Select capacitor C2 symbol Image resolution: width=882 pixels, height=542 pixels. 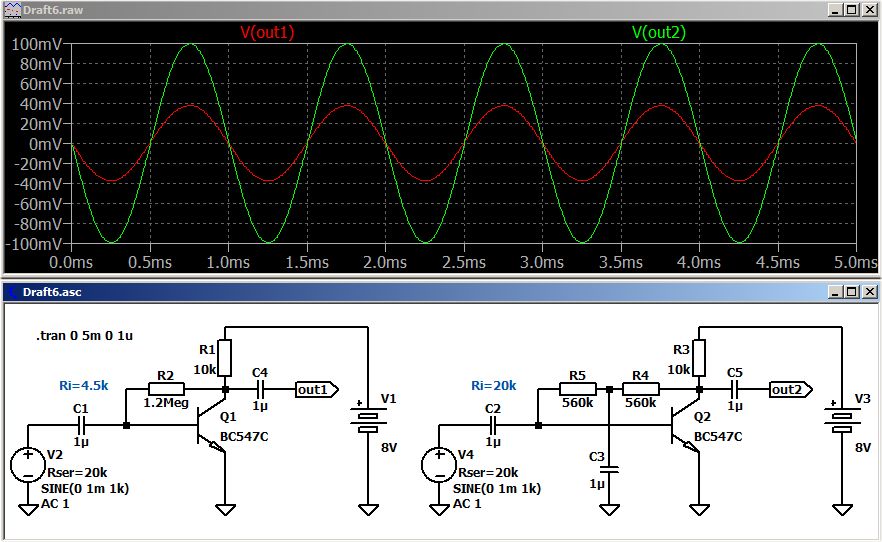(x=493, y=425)
